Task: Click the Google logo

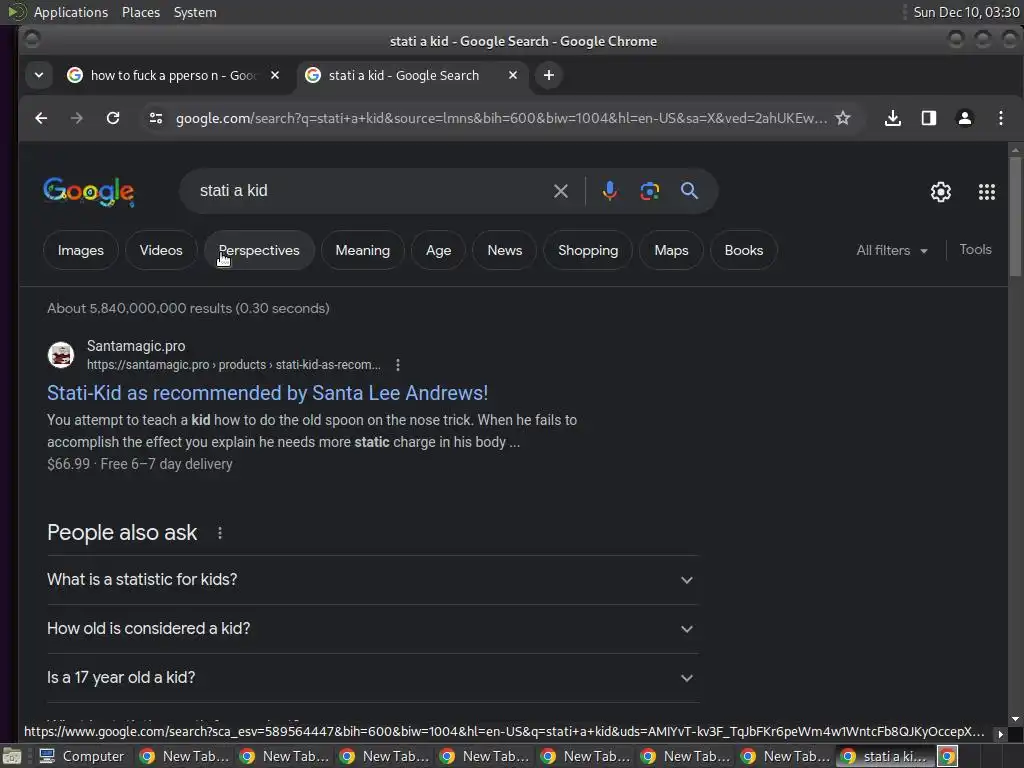Action: click(x=89, y=192)
